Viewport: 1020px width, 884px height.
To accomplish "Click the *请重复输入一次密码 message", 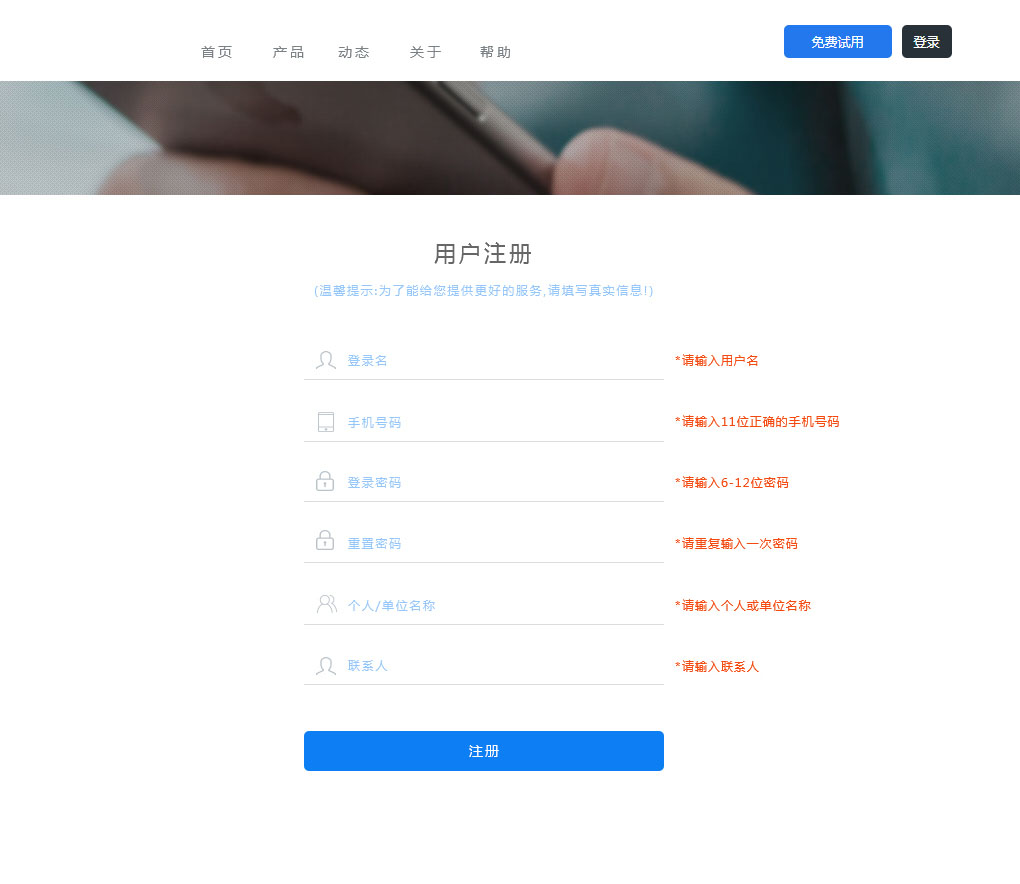I will (x=736, y=543).
